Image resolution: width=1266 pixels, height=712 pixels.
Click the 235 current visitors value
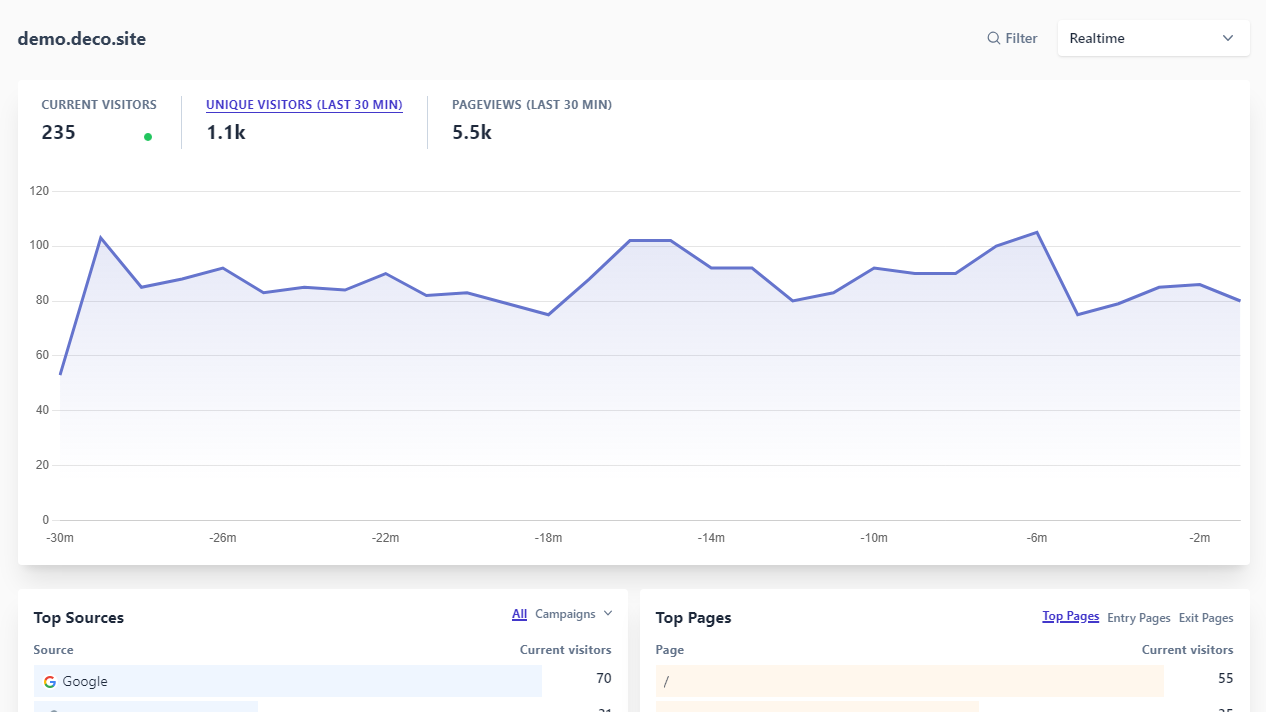[x=58, y=132]
